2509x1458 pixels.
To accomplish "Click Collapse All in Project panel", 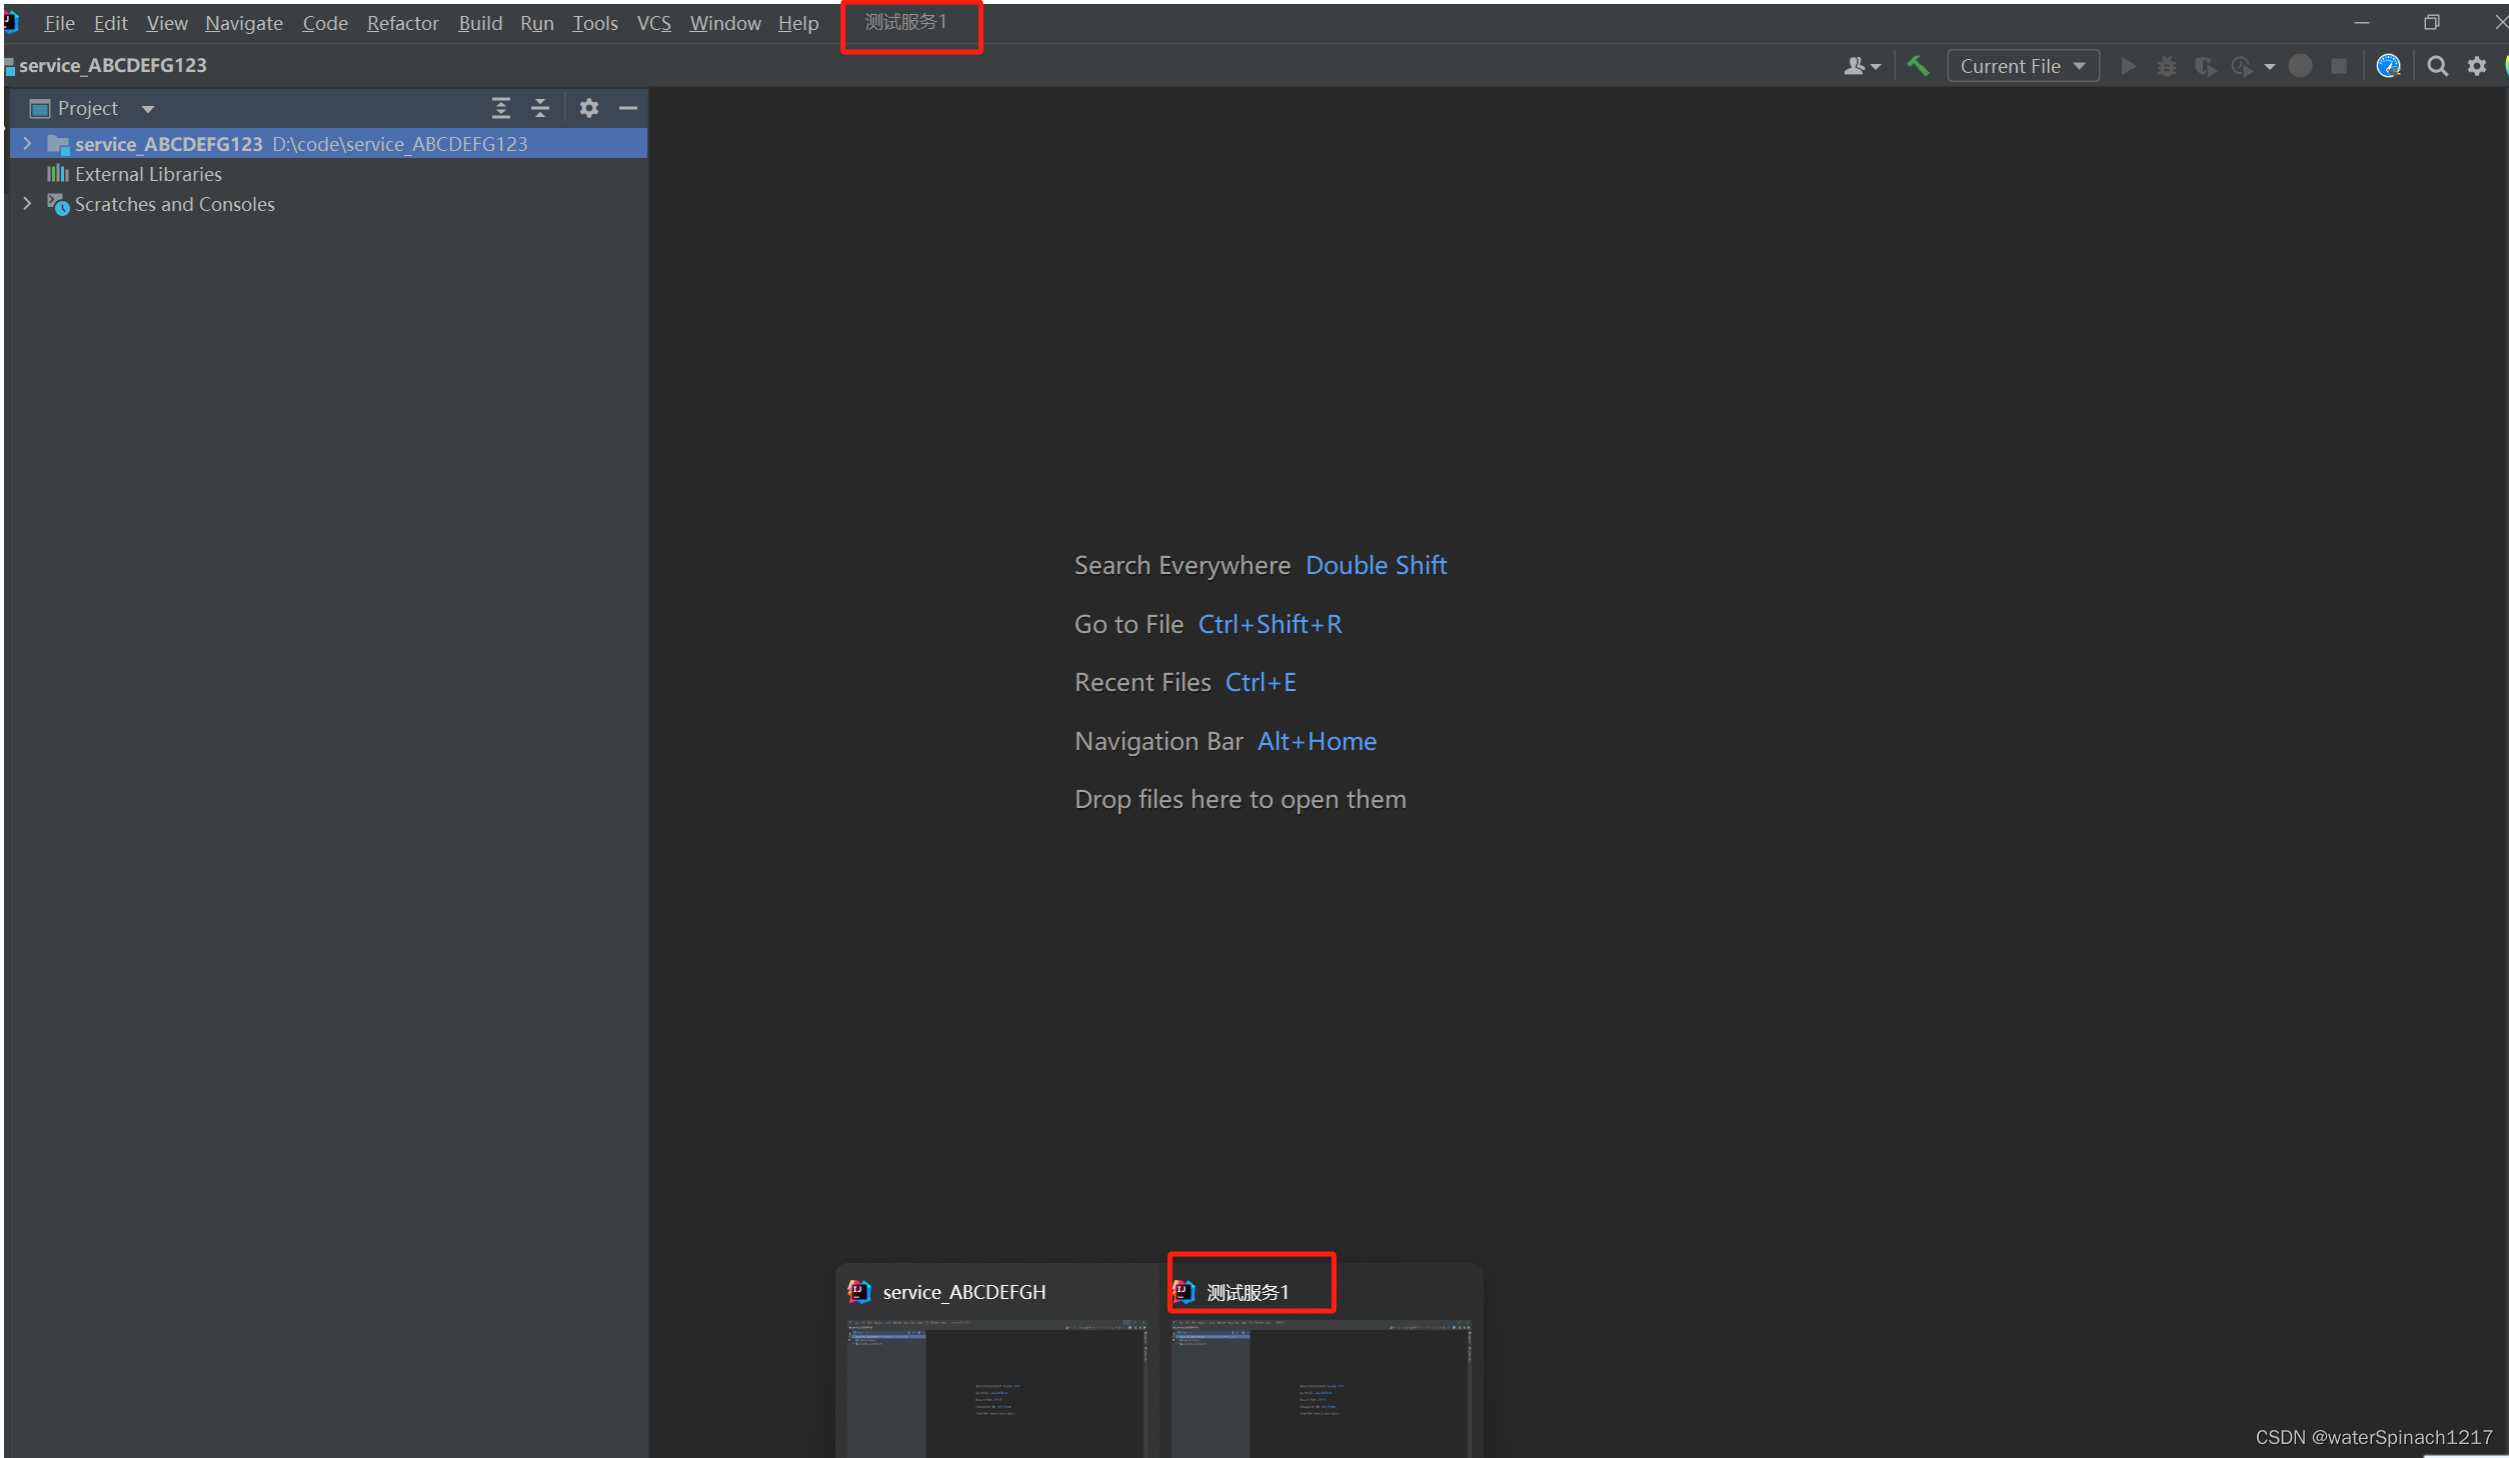I will coord(540,108).
